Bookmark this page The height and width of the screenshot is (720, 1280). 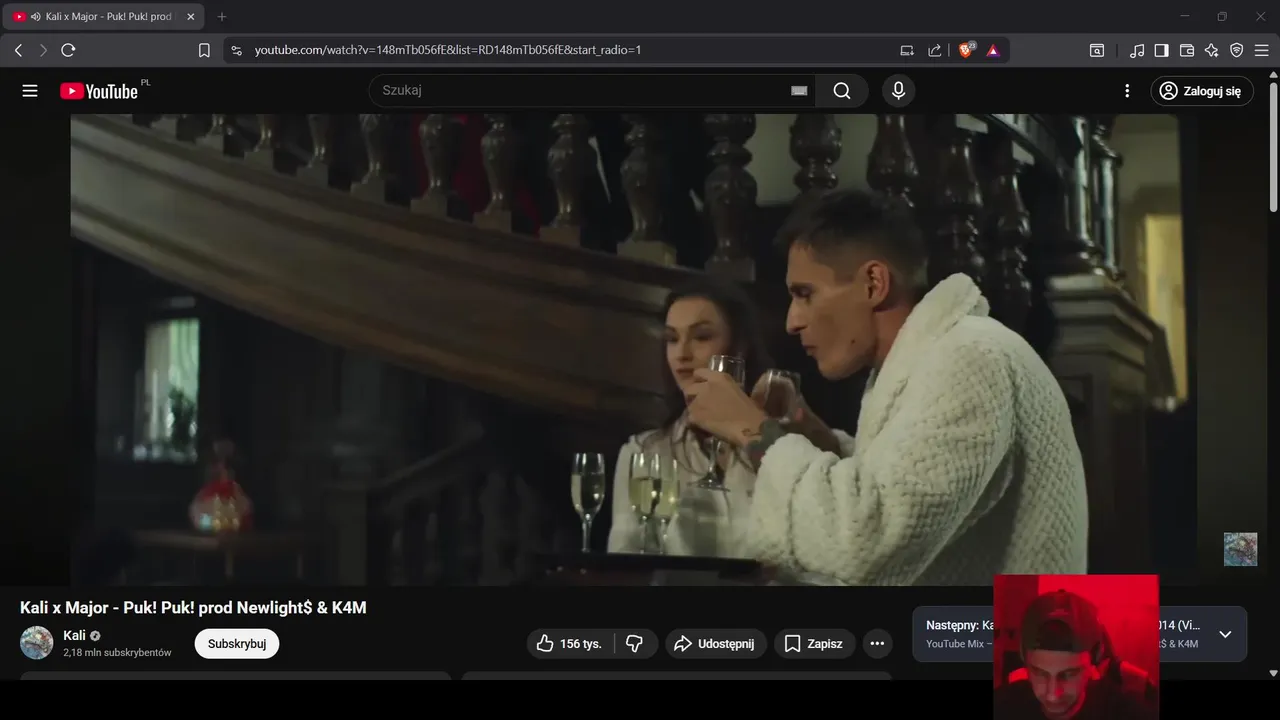pyautogui.click(x=204, y=50)
